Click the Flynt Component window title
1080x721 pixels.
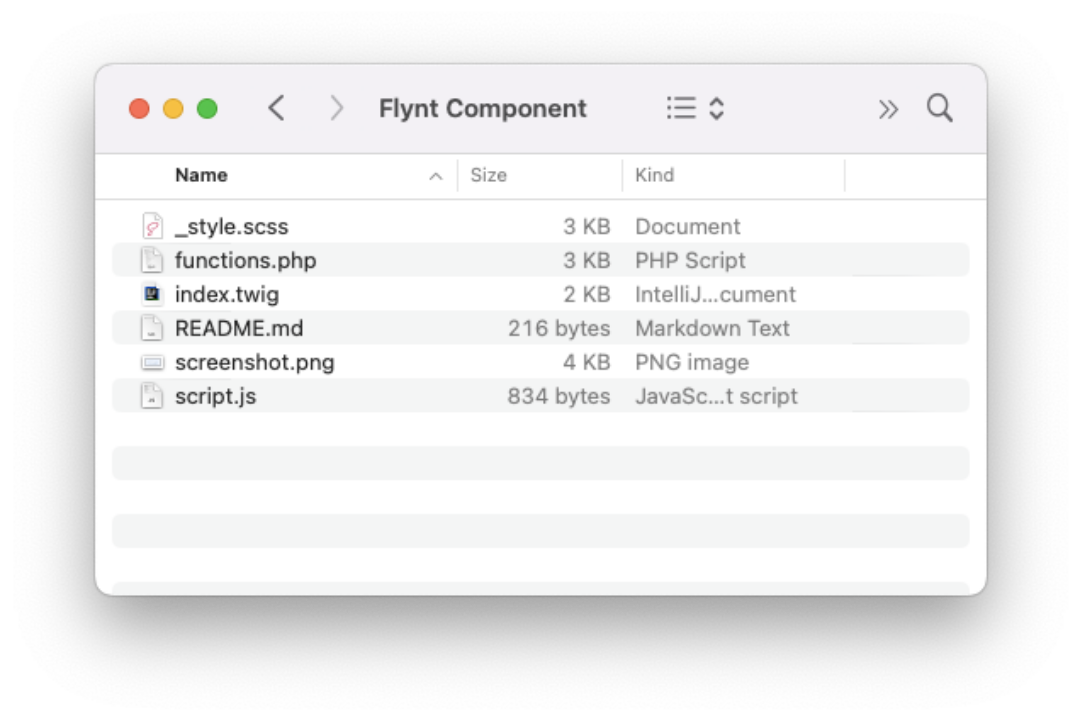point(483,109)
